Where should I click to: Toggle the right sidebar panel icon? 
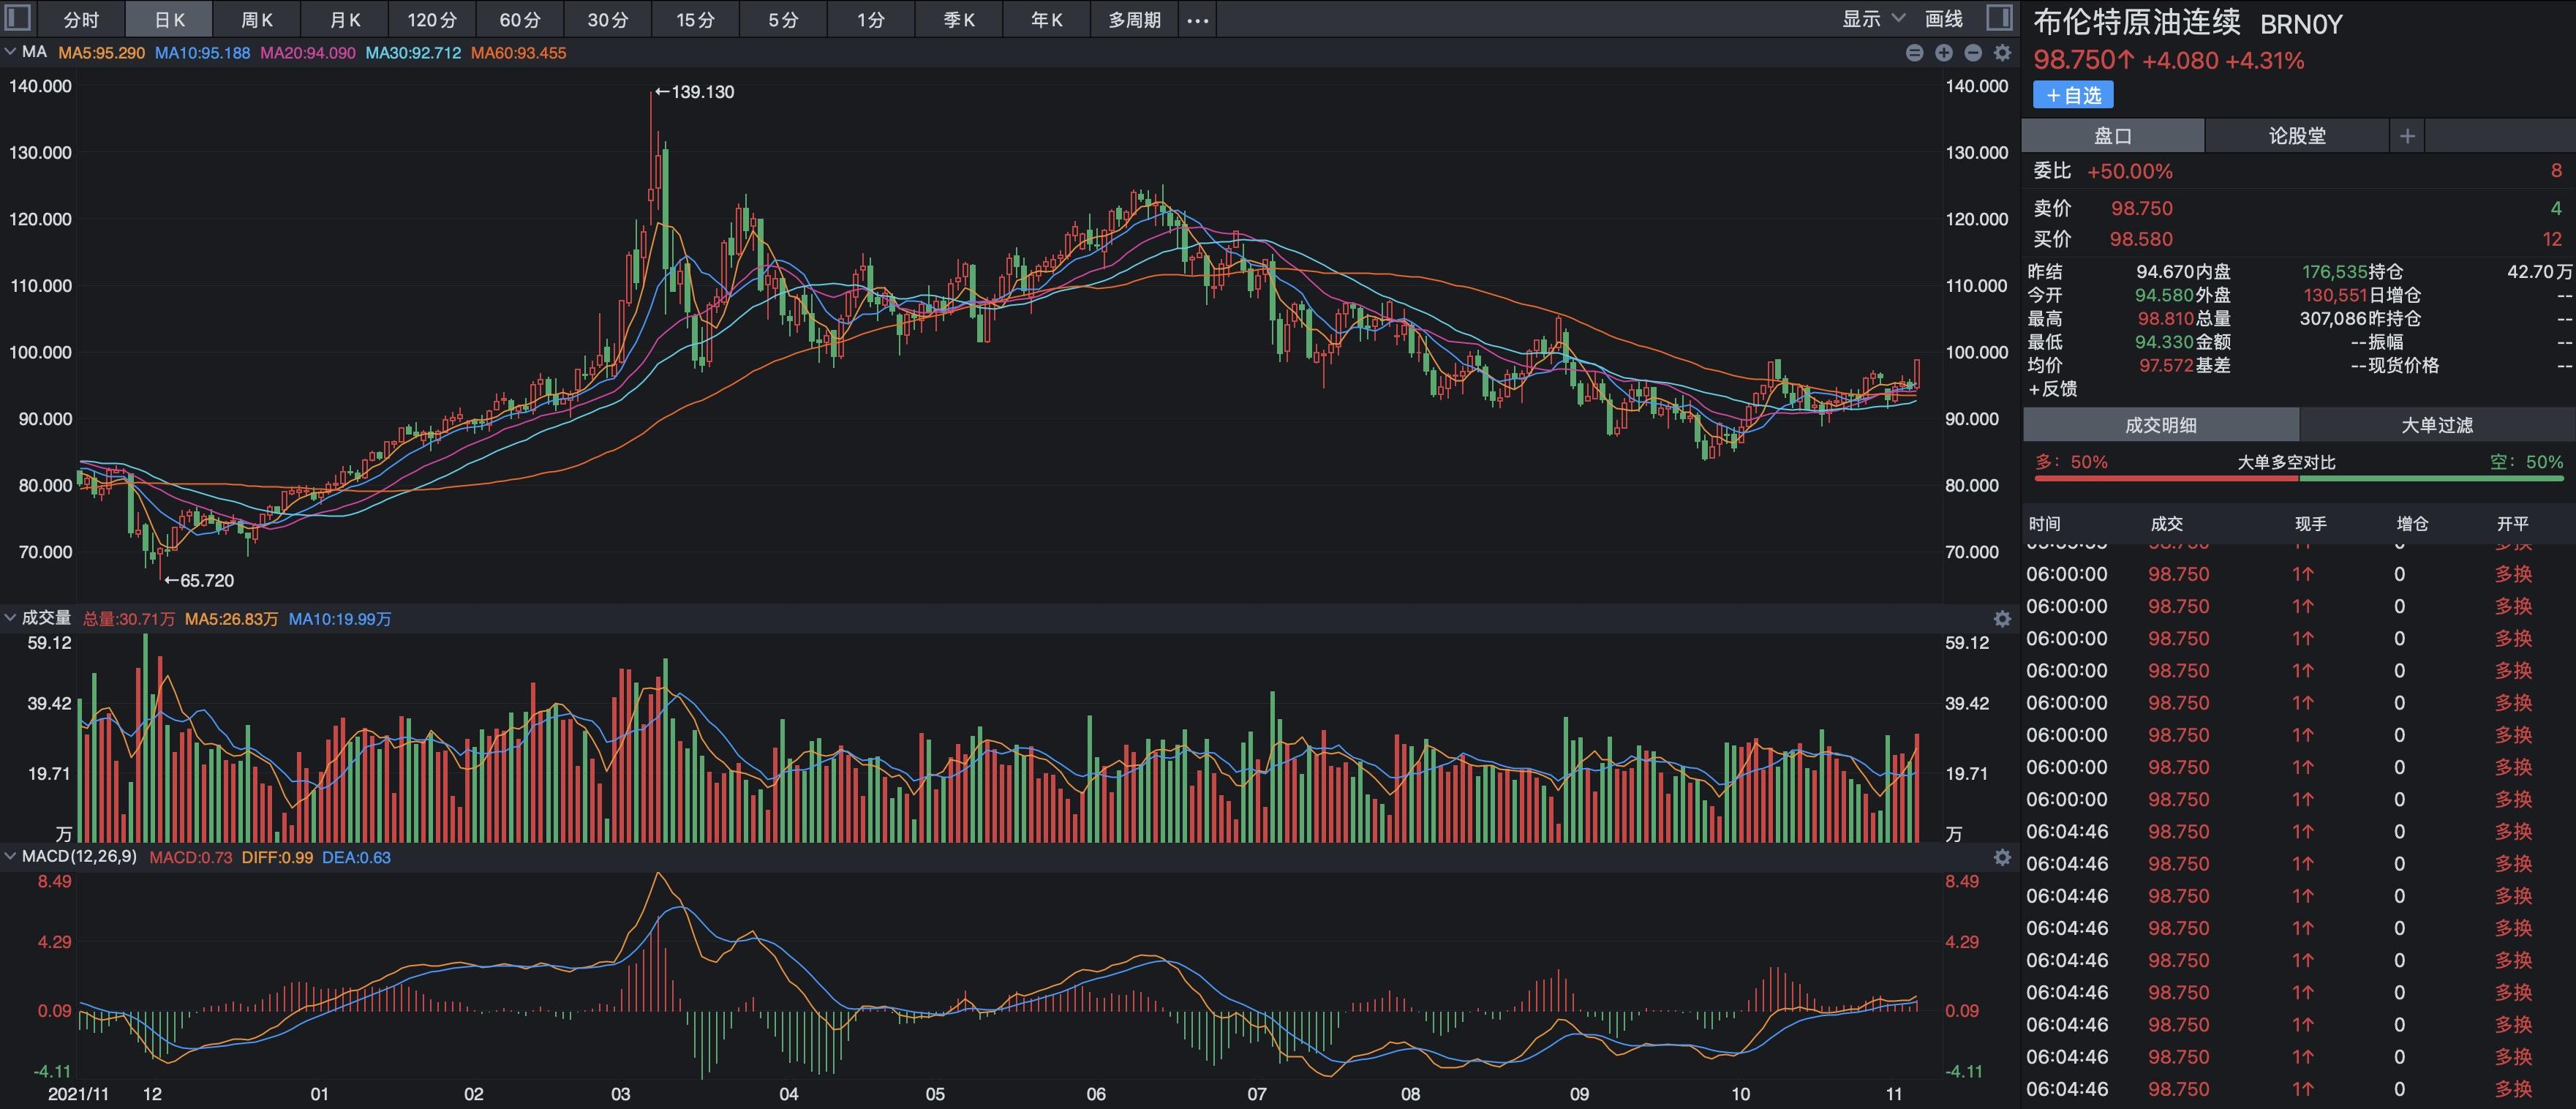point(1998,18)
